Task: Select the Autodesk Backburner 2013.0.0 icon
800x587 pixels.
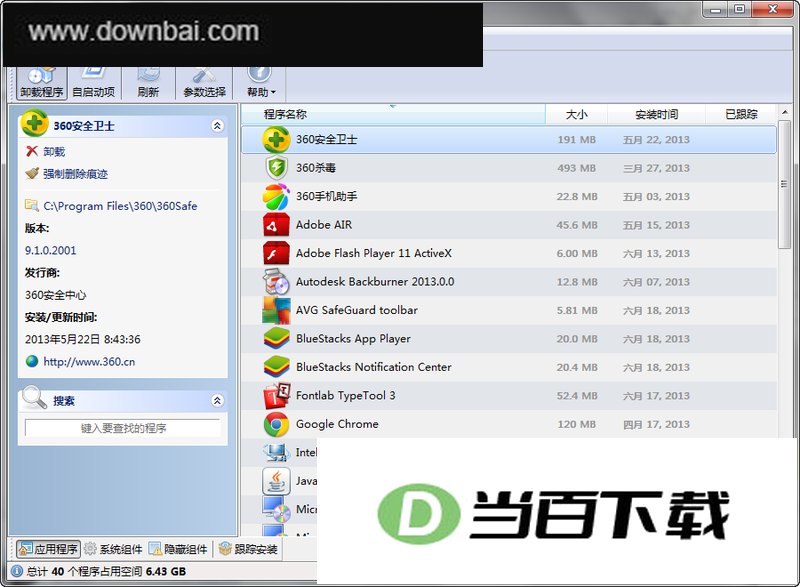Action: click(x=276, y=282)
